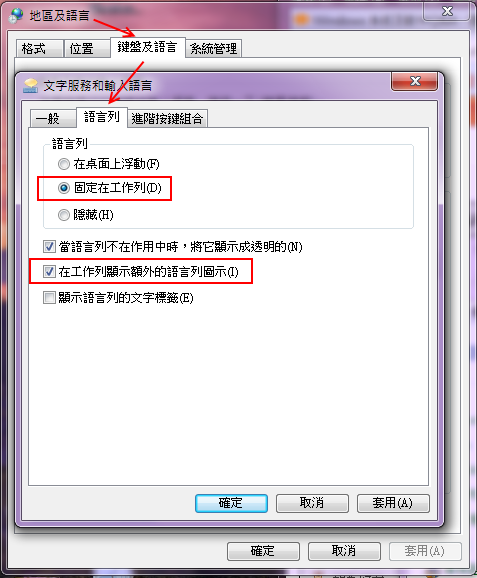Screen dimensions: 477x578
Task: Click the 文字服務和輸入語言 keyboard title icon
Action: (31, 86)
